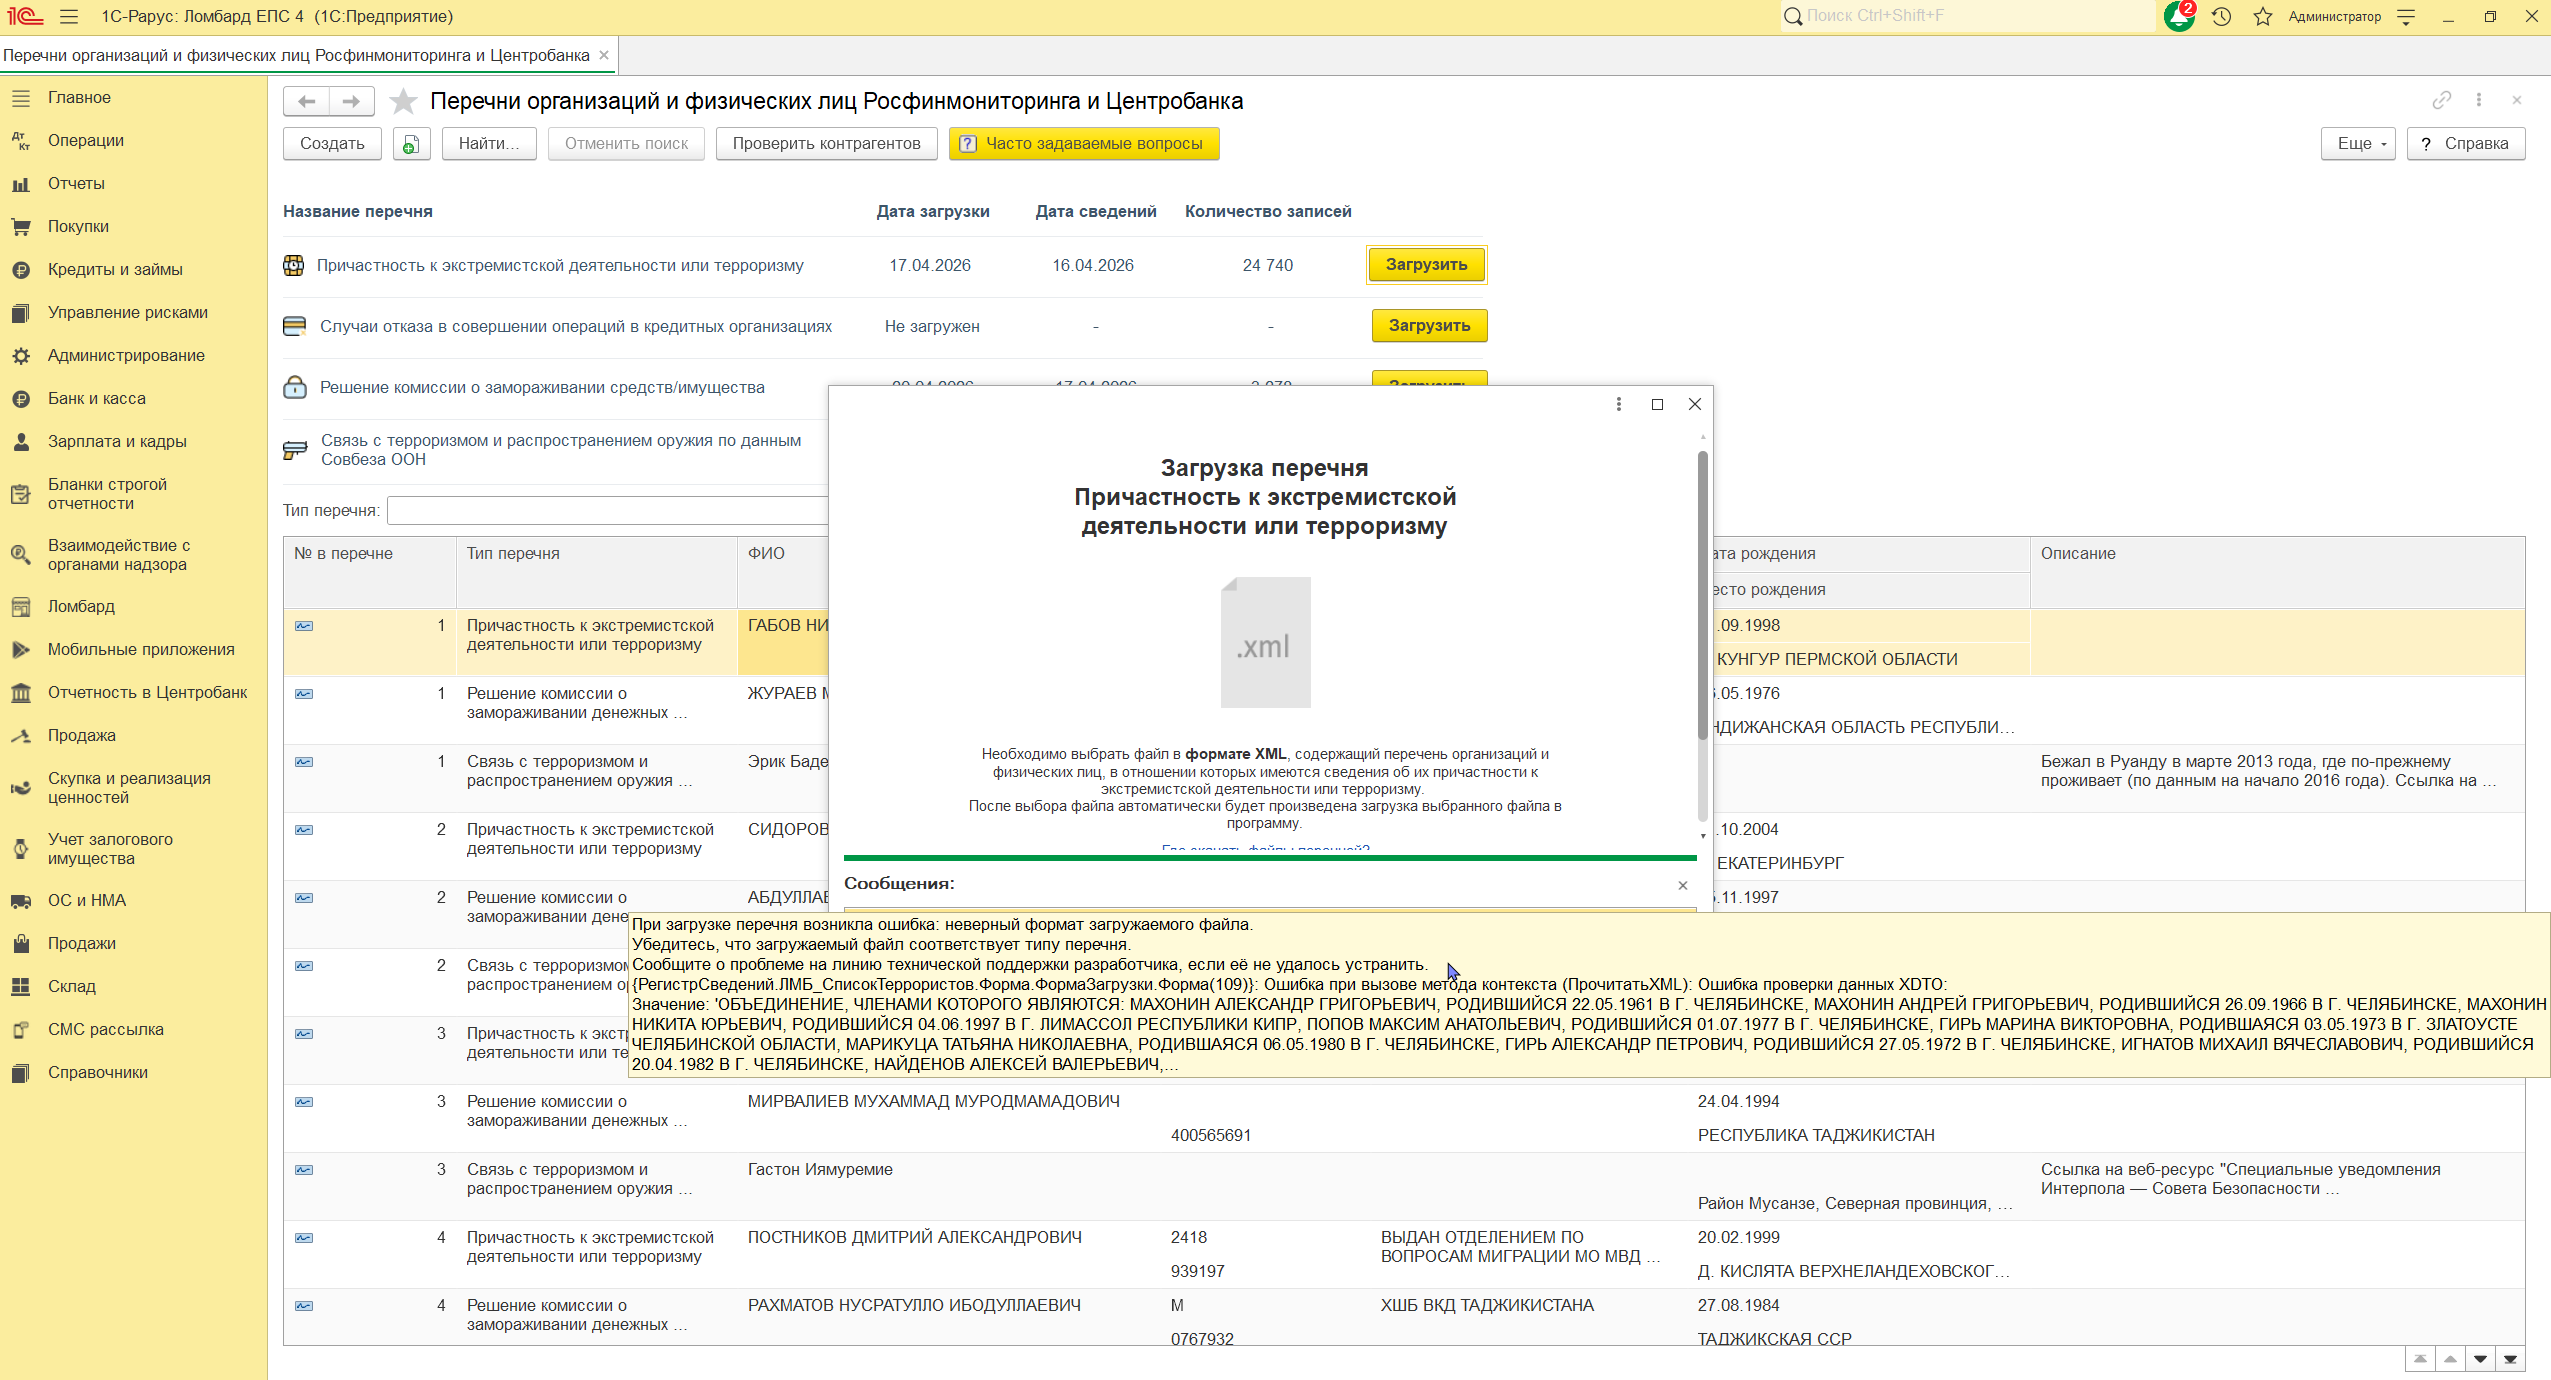Open the main hamburger menu icon
Viewport: 2551px width, 1380px height.
click(69, 16)
